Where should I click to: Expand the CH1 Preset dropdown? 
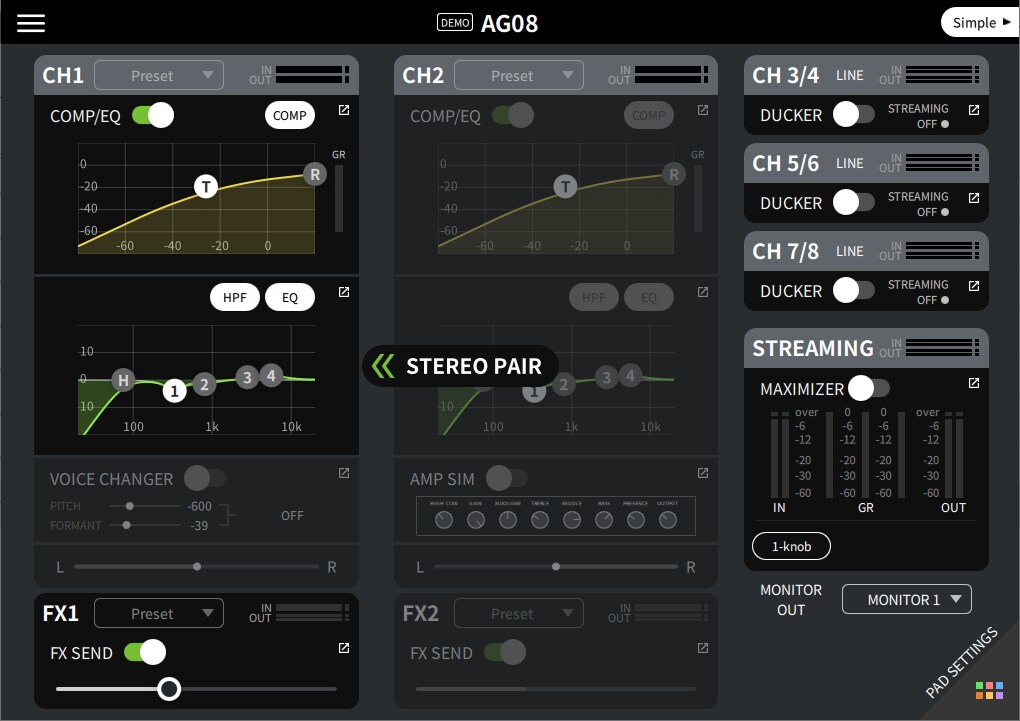pyautogui.click(x=159, y=75)
